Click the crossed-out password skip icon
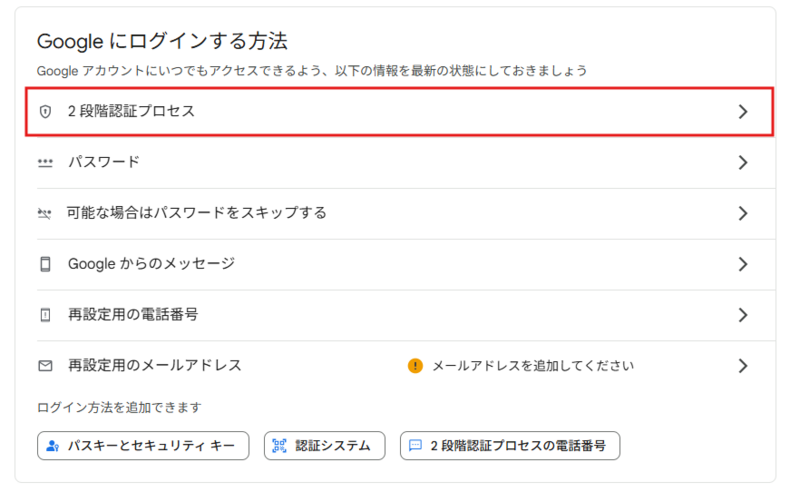This screenshot has width=800, height=492. click(x=45, y=213)
